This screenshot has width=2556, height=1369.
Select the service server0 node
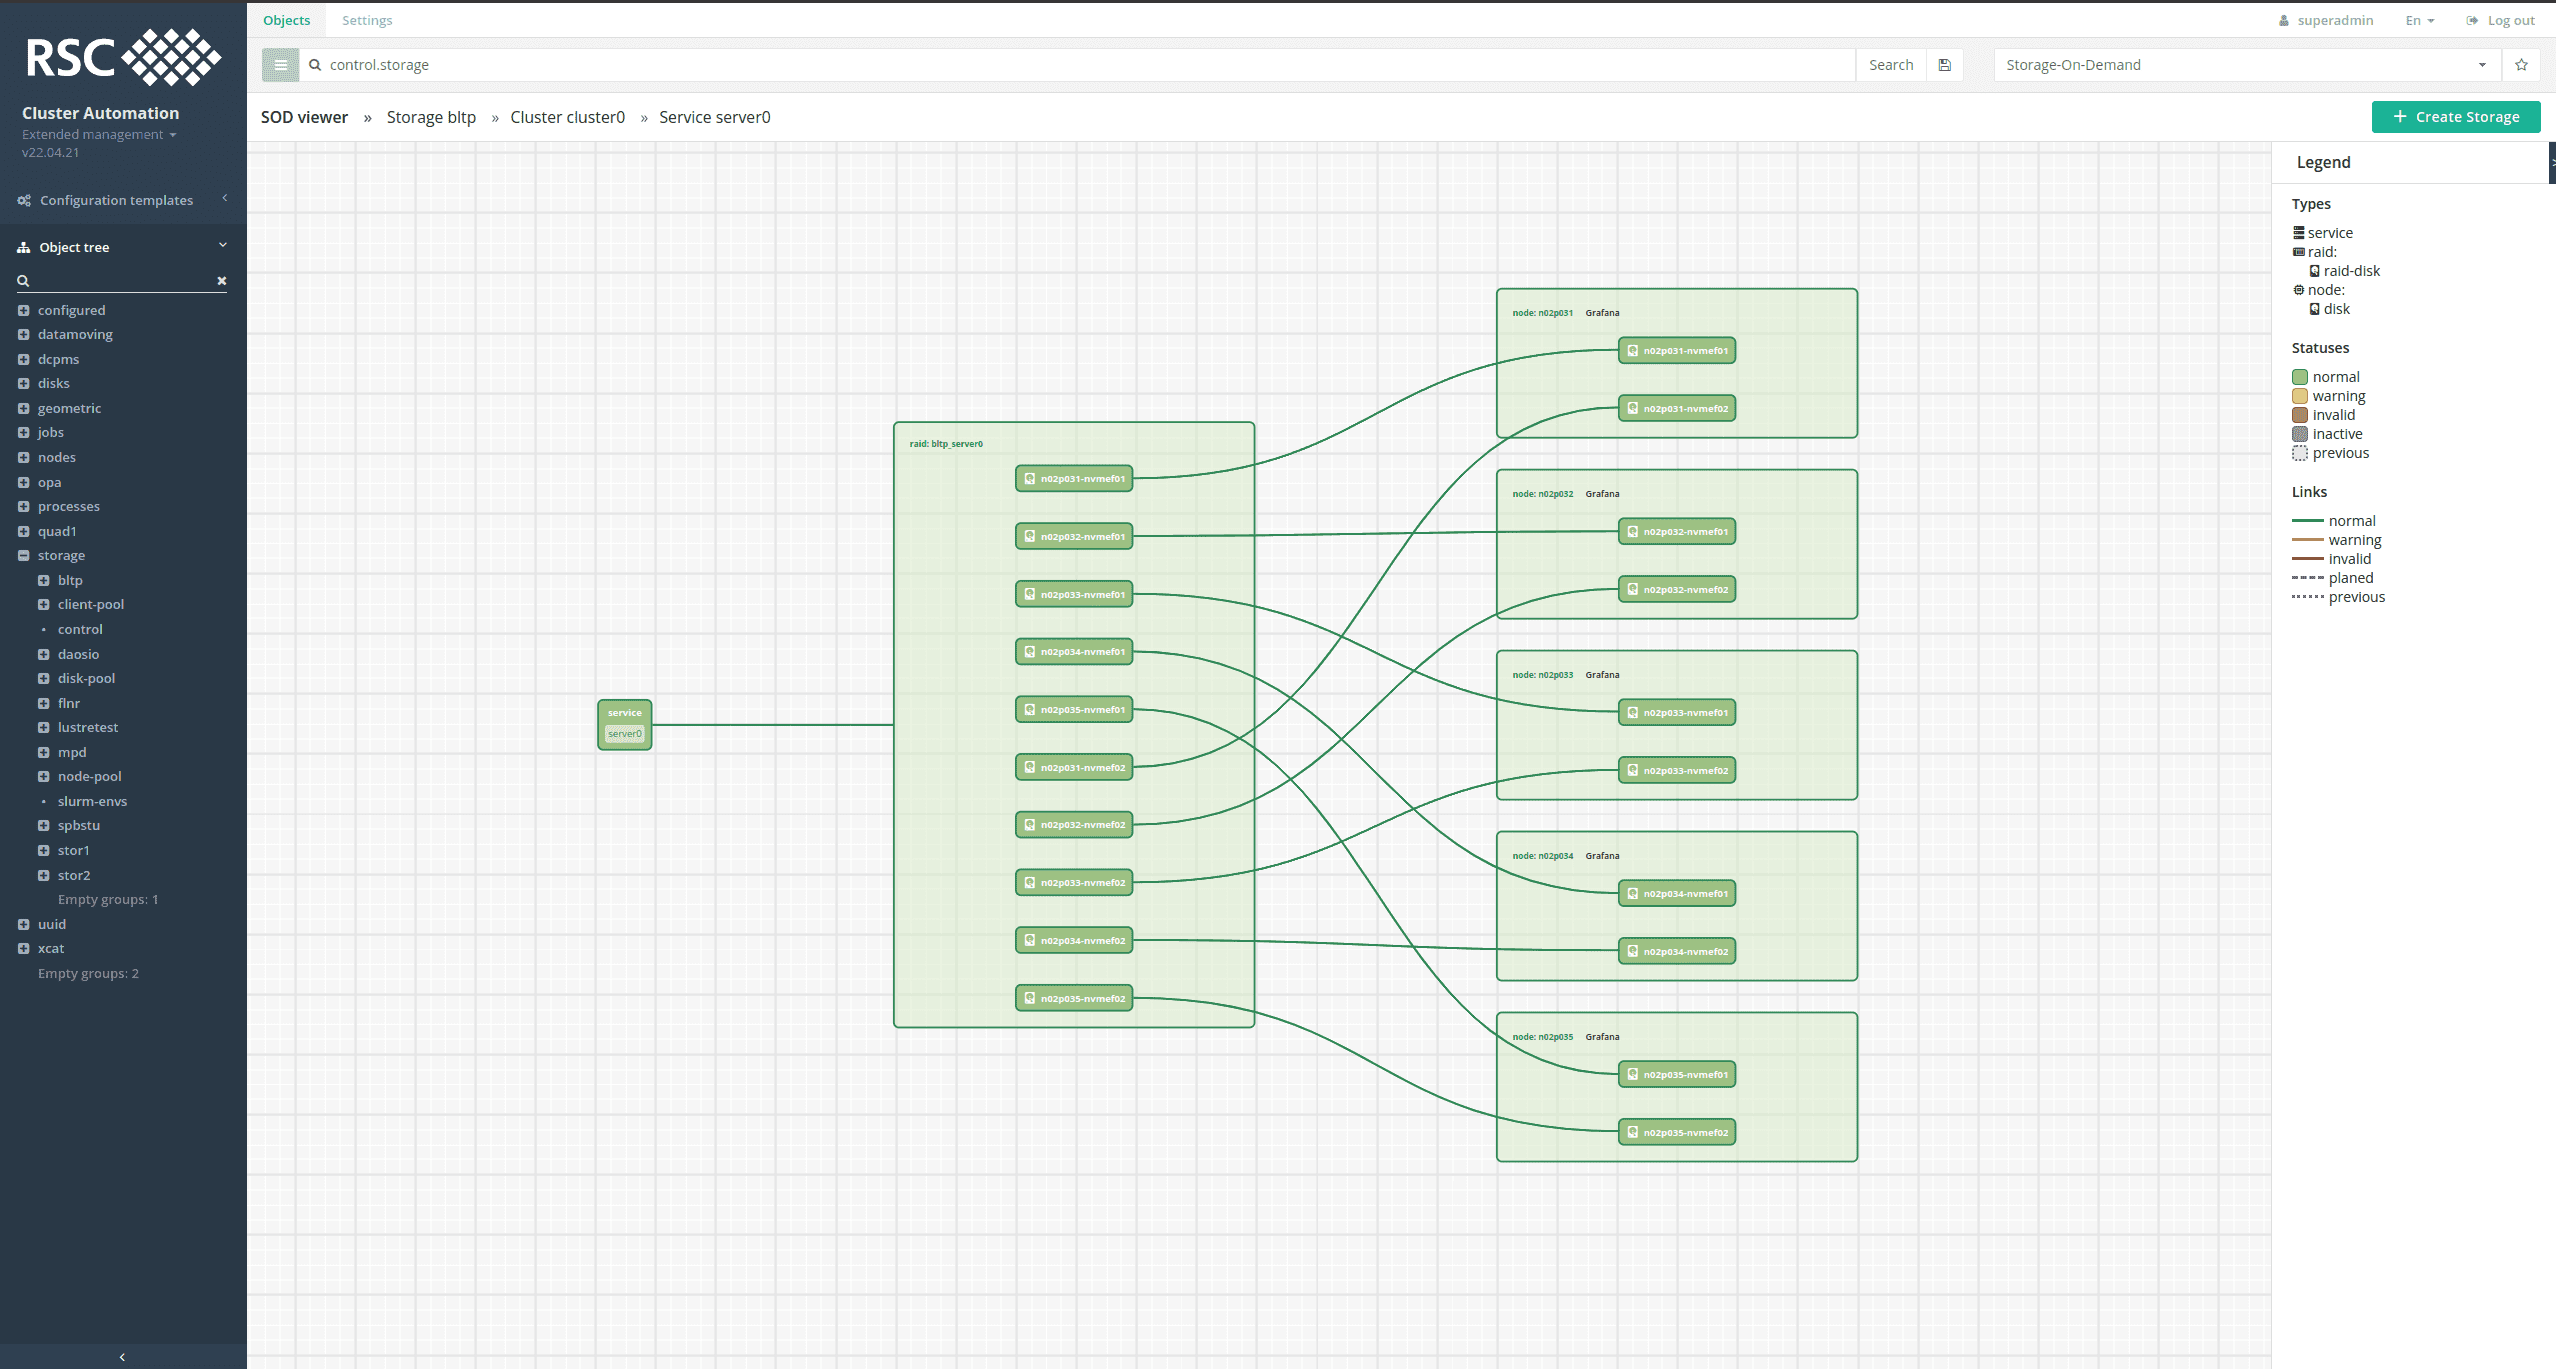625,725
